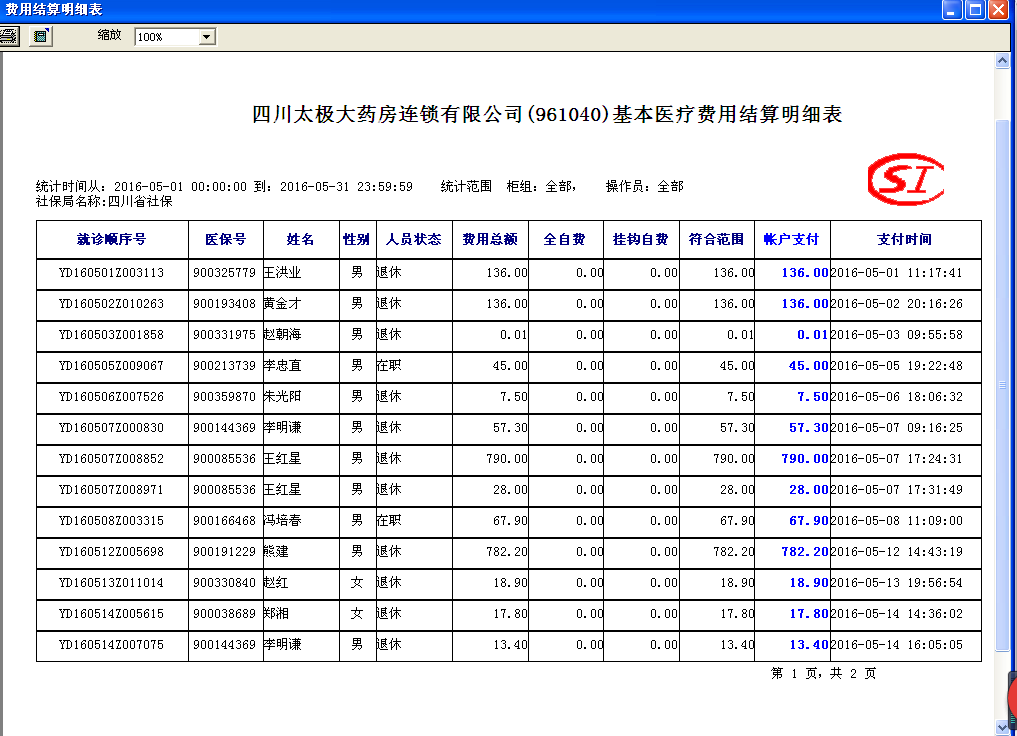Click the print icon in toolbar

pyautogui.click(x=9, y=36)
